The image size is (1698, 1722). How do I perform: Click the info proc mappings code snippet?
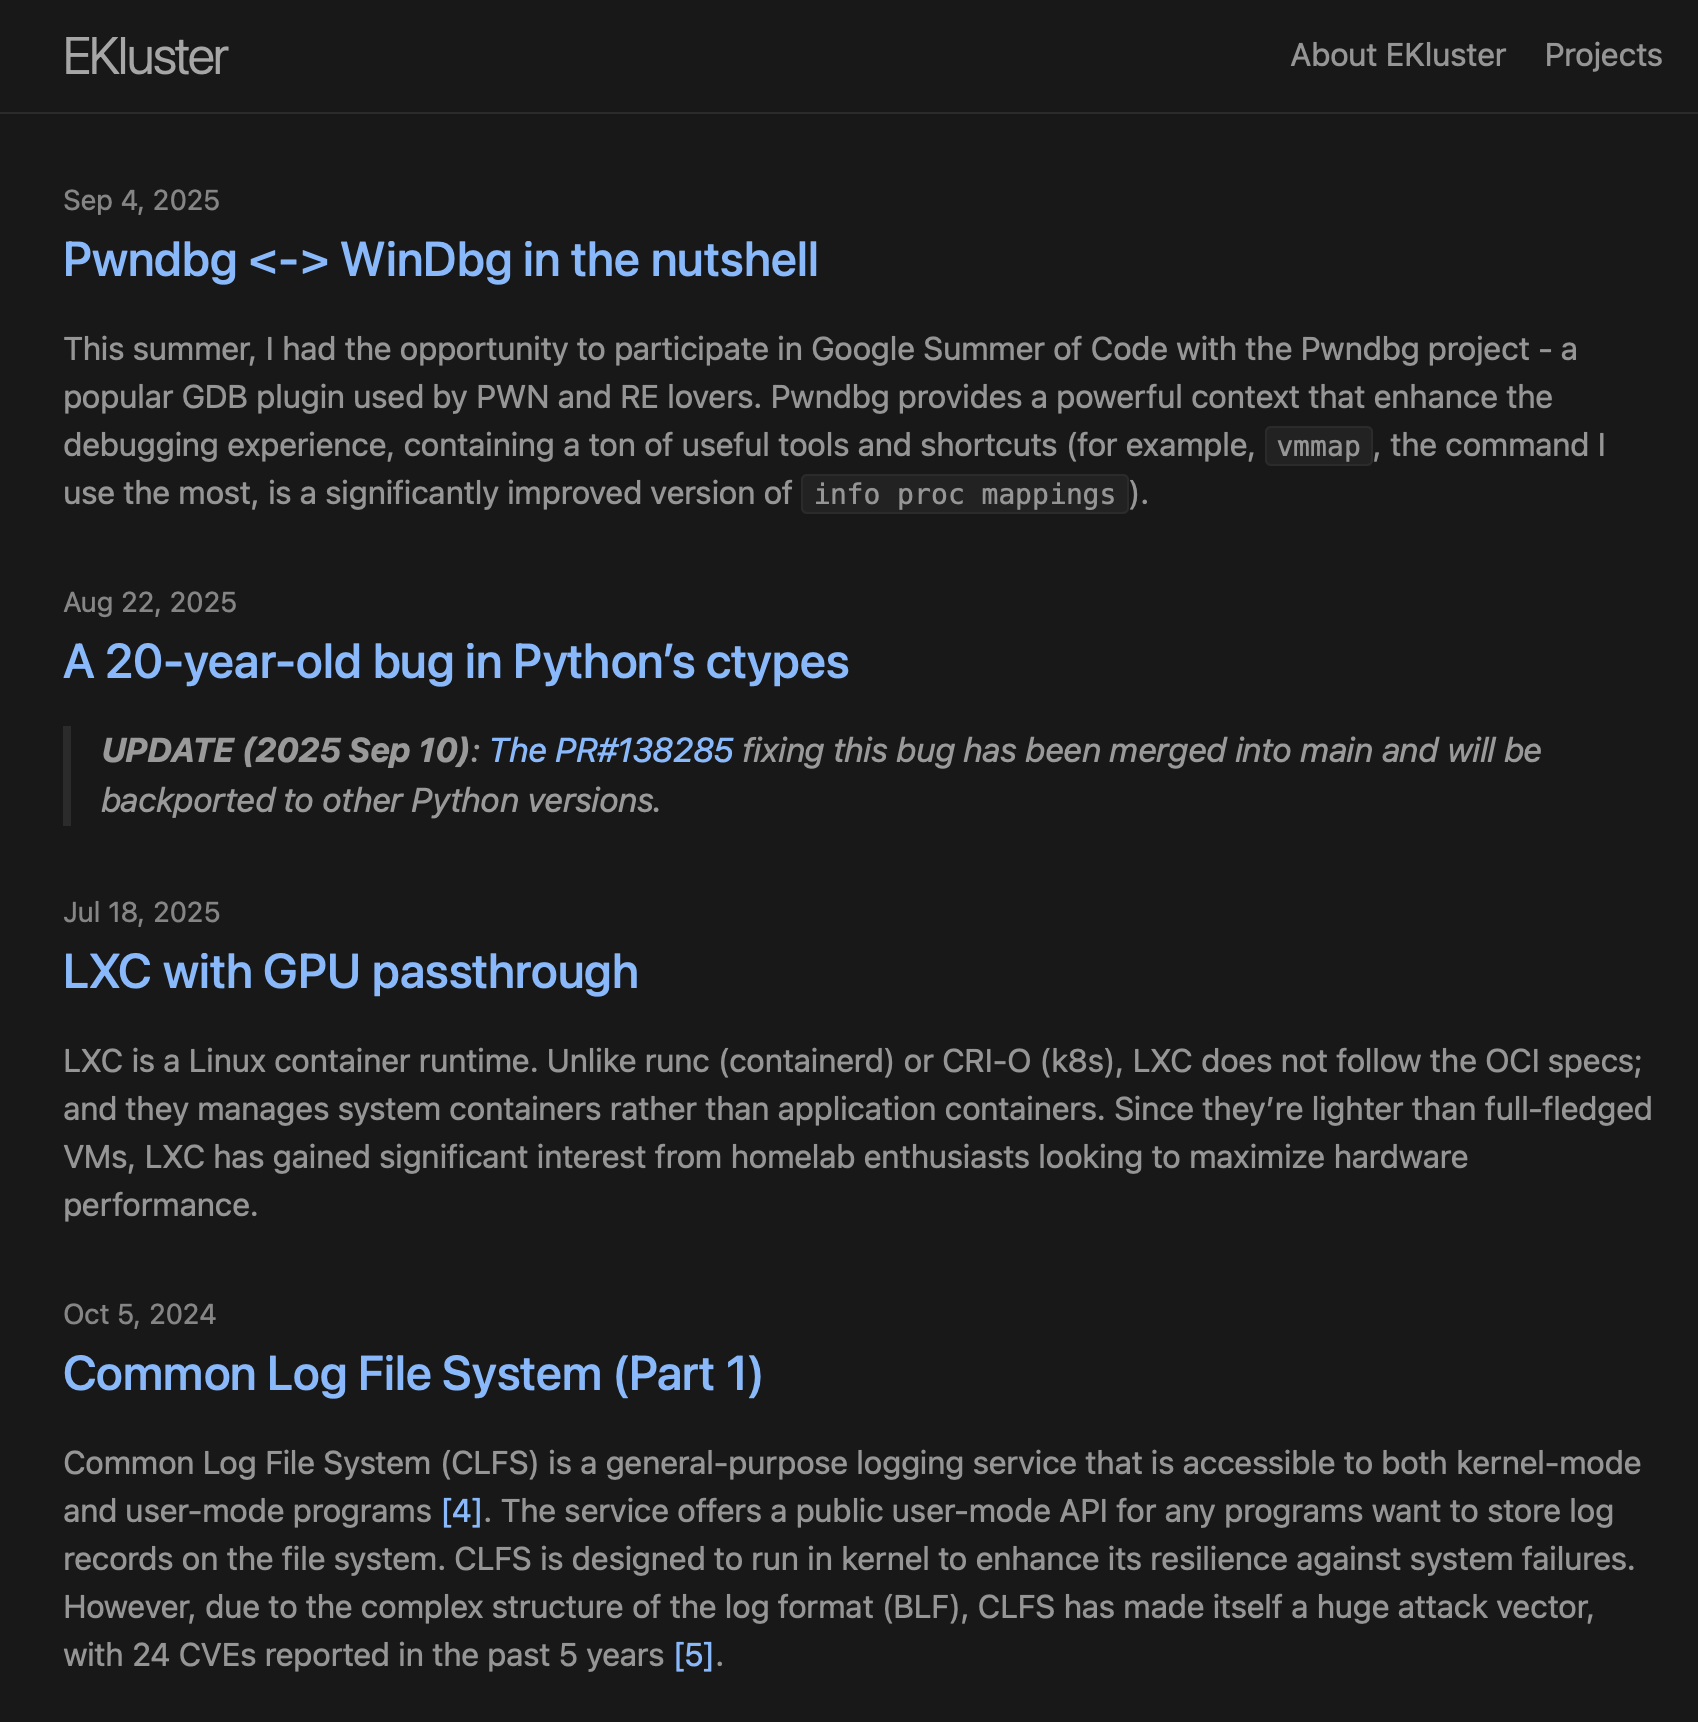pyautogui.click(x=964, y=494)
